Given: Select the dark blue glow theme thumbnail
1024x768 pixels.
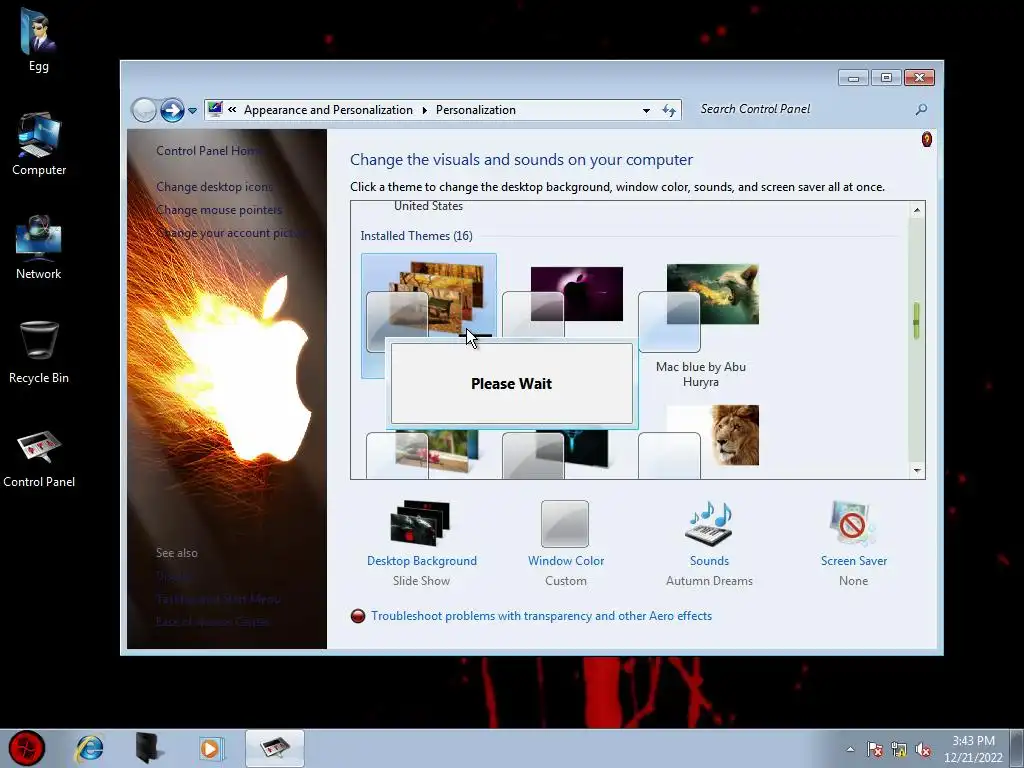Looking at the screenshot, I should click(x=555, y=453).
